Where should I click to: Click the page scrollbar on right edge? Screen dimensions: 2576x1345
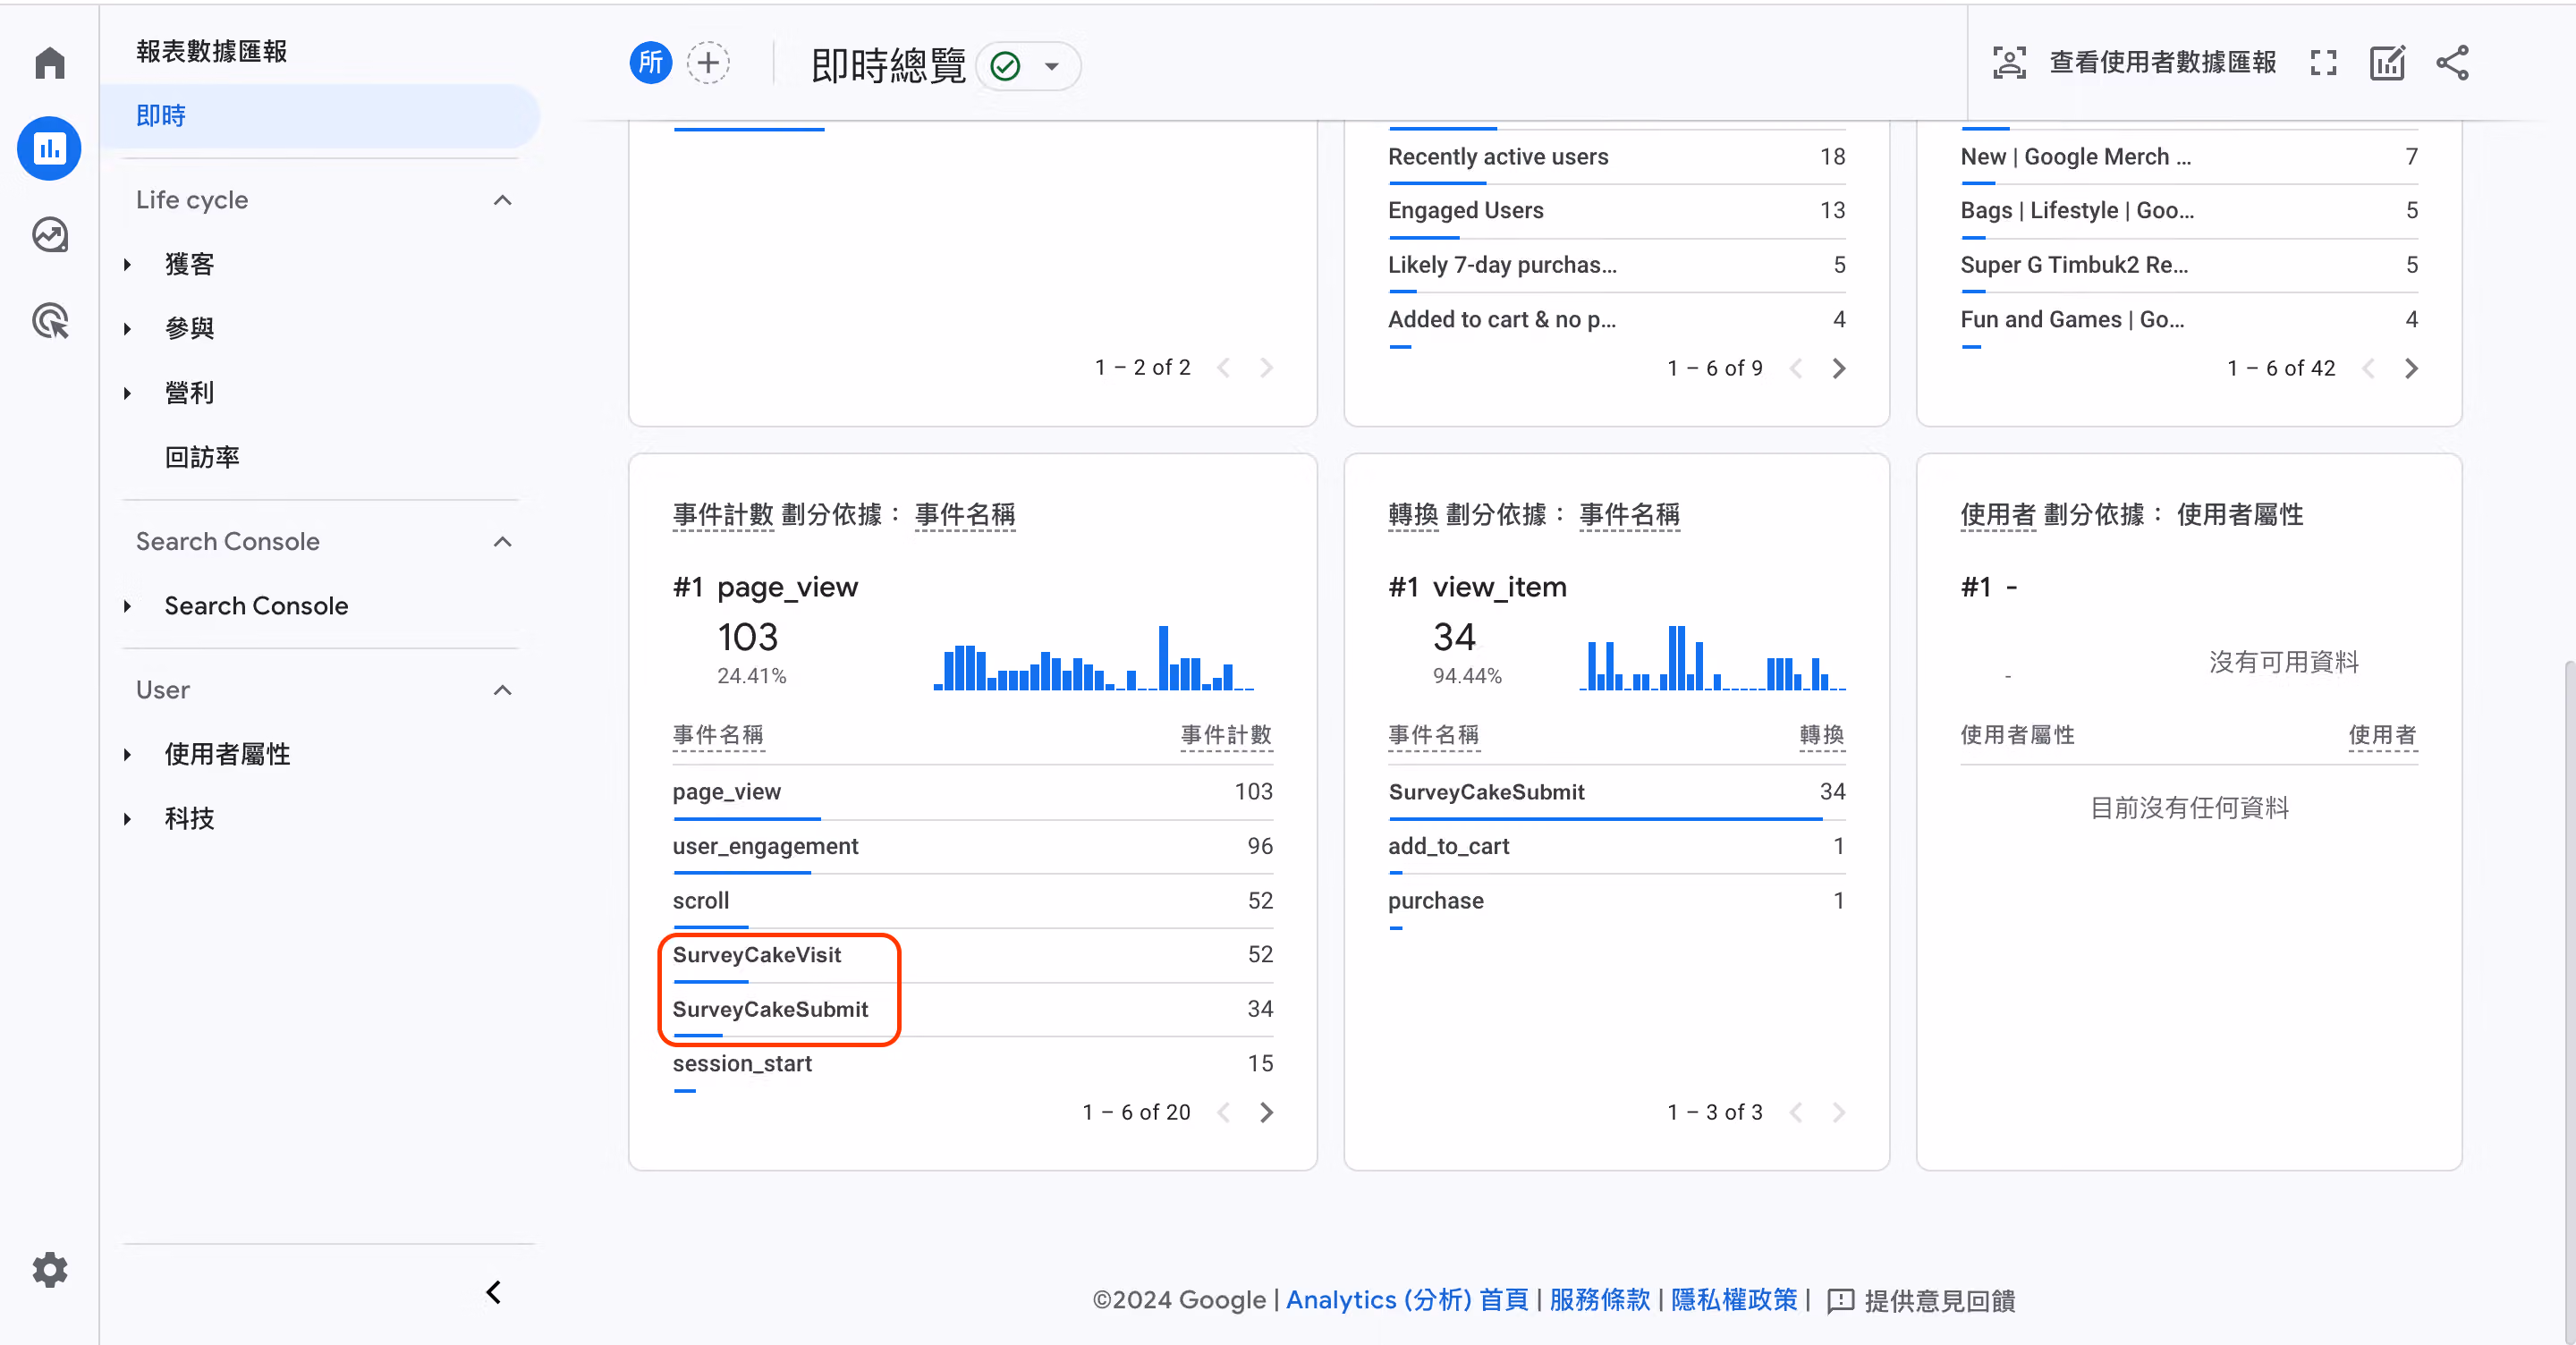point(2569,1000)
